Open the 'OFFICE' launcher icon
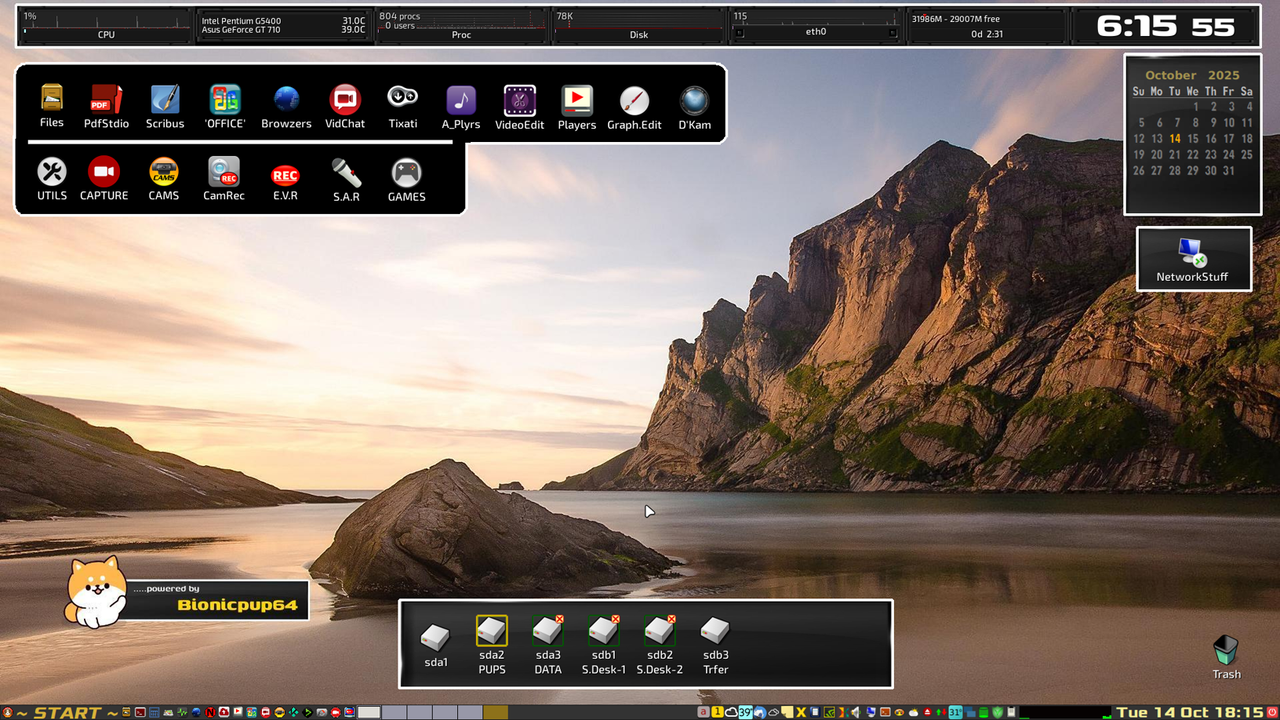This screenshot has width=1280, height=720. pos(225,98)
